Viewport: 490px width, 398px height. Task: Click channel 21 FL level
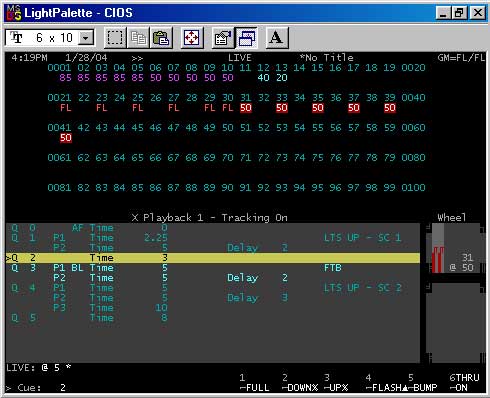click(x=66, y=108)
